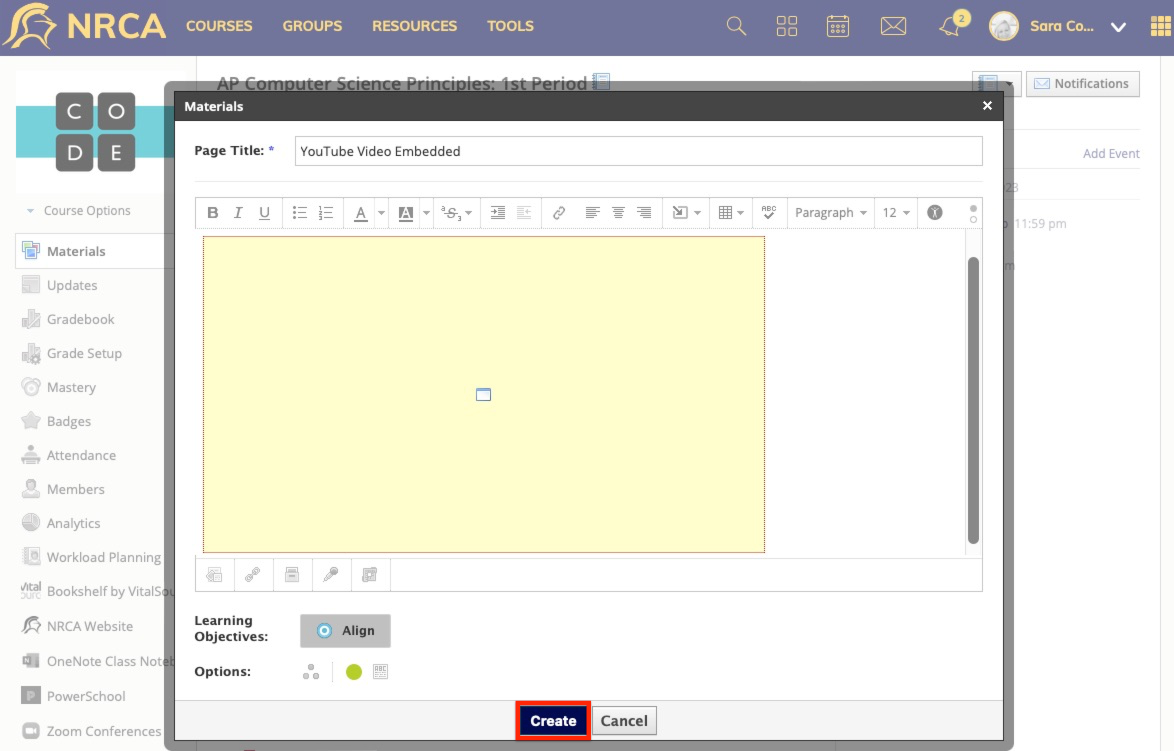Toggle the grading options setting

point(381,671)
